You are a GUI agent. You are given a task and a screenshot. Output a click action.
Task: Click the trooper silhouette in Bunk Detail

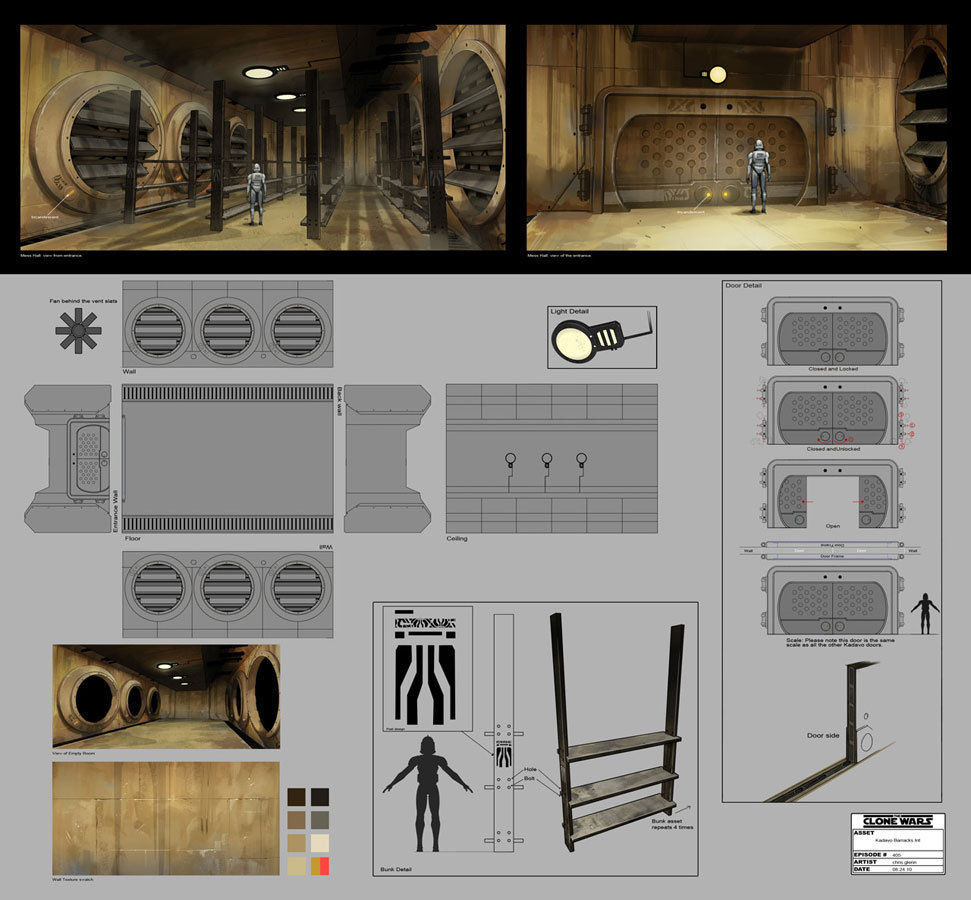click(427, 793)
